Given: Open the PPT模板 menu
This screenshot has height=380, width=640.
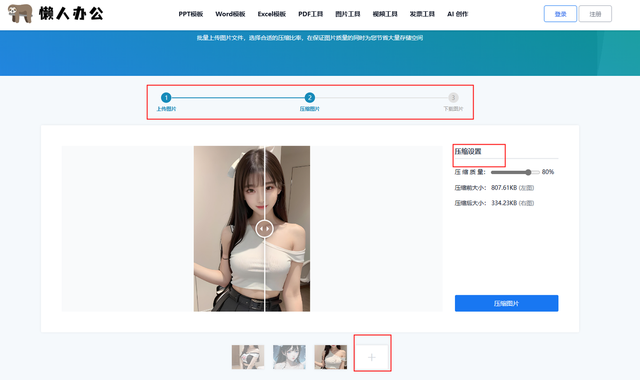Looking at the screenshot, I should click(x=191, y=14).
